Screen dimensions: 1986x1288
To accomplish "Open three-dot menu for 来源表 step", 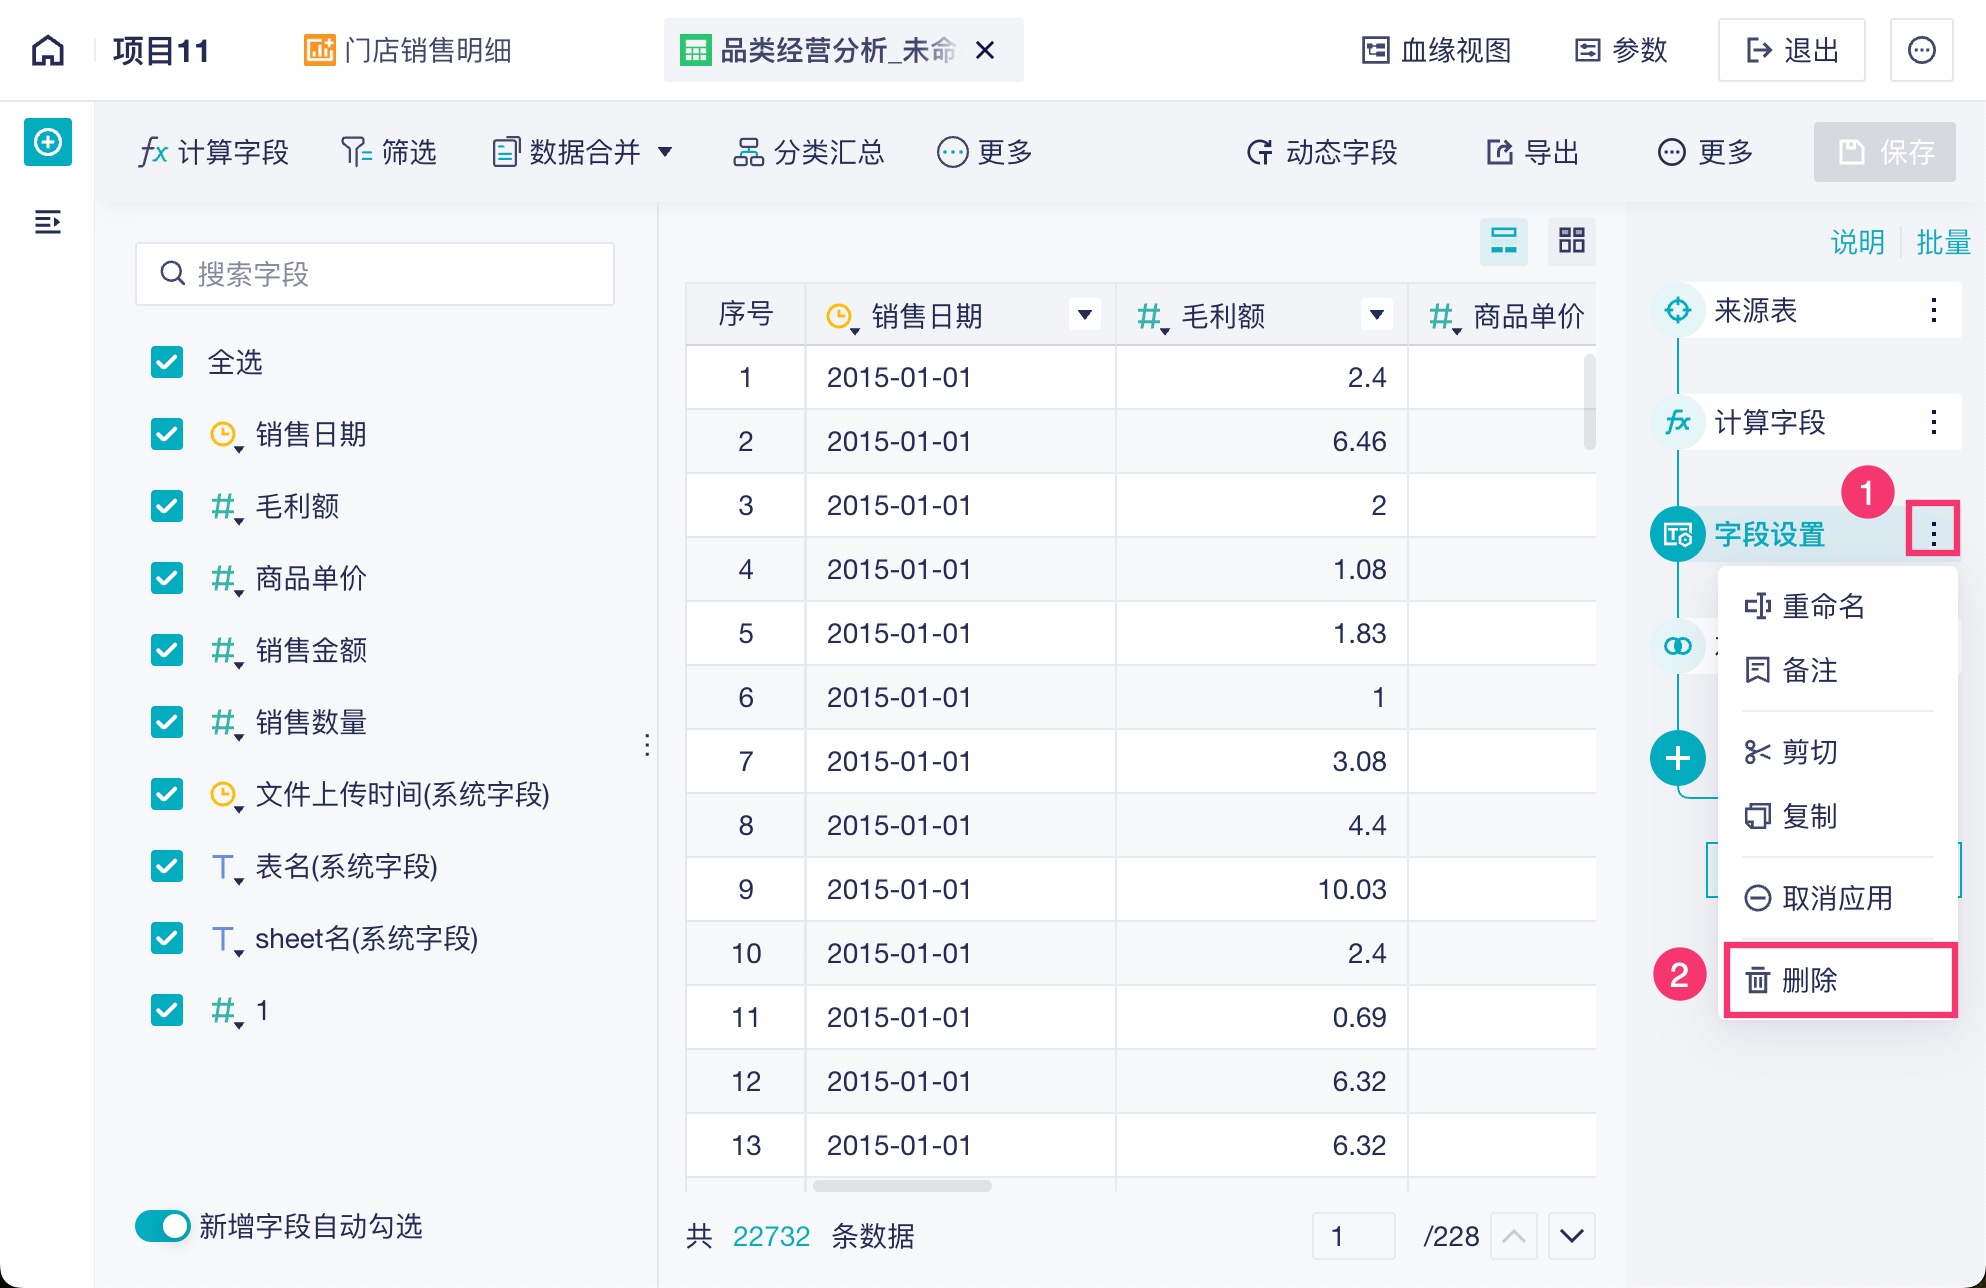I will (x=1933, y=310).
